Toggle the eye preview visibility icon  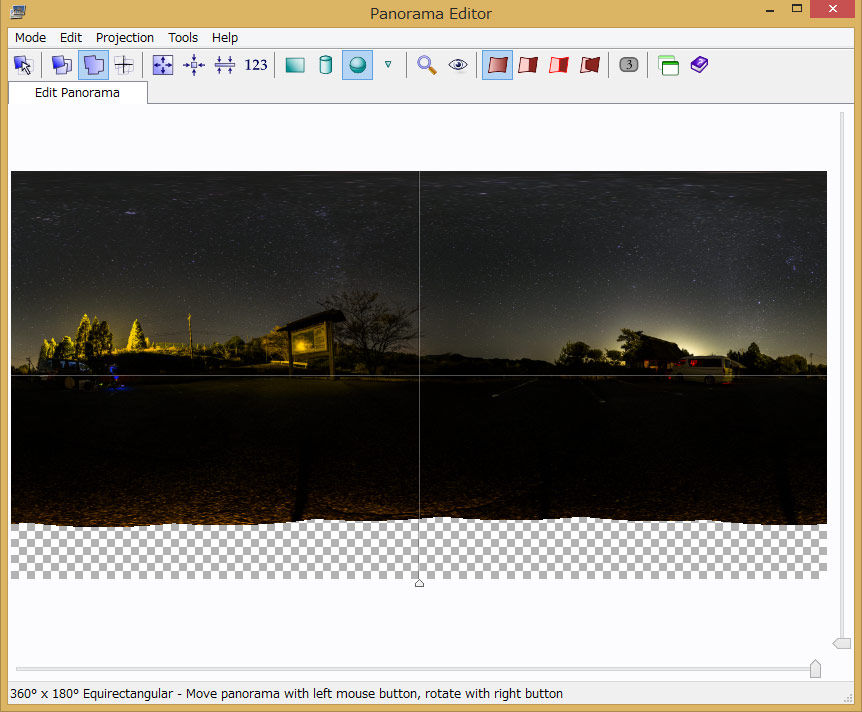(458, 65)
